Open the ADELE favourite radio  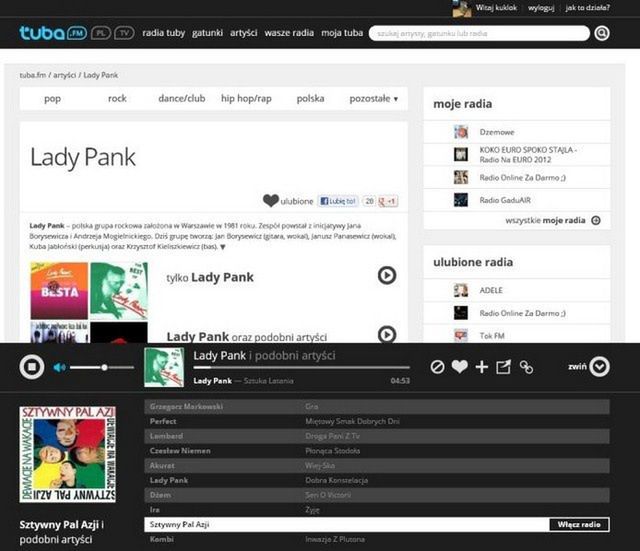pyautogui.click(x=491, y=290)
